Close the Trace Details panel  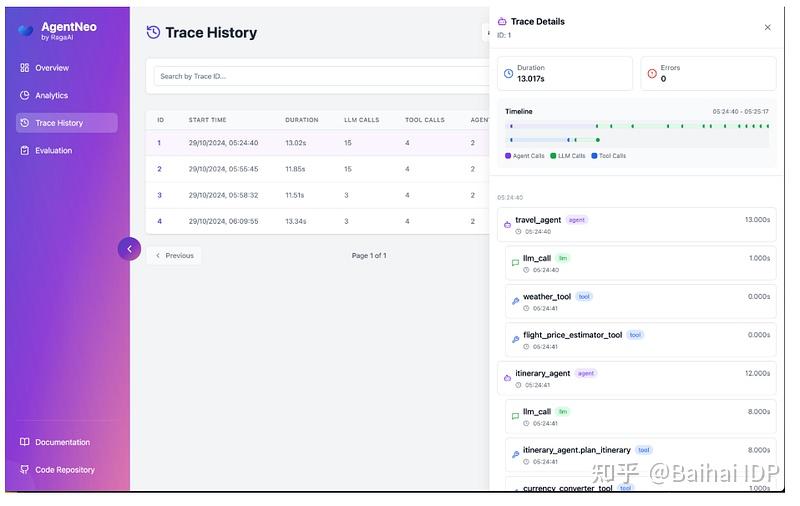point(767,28)
